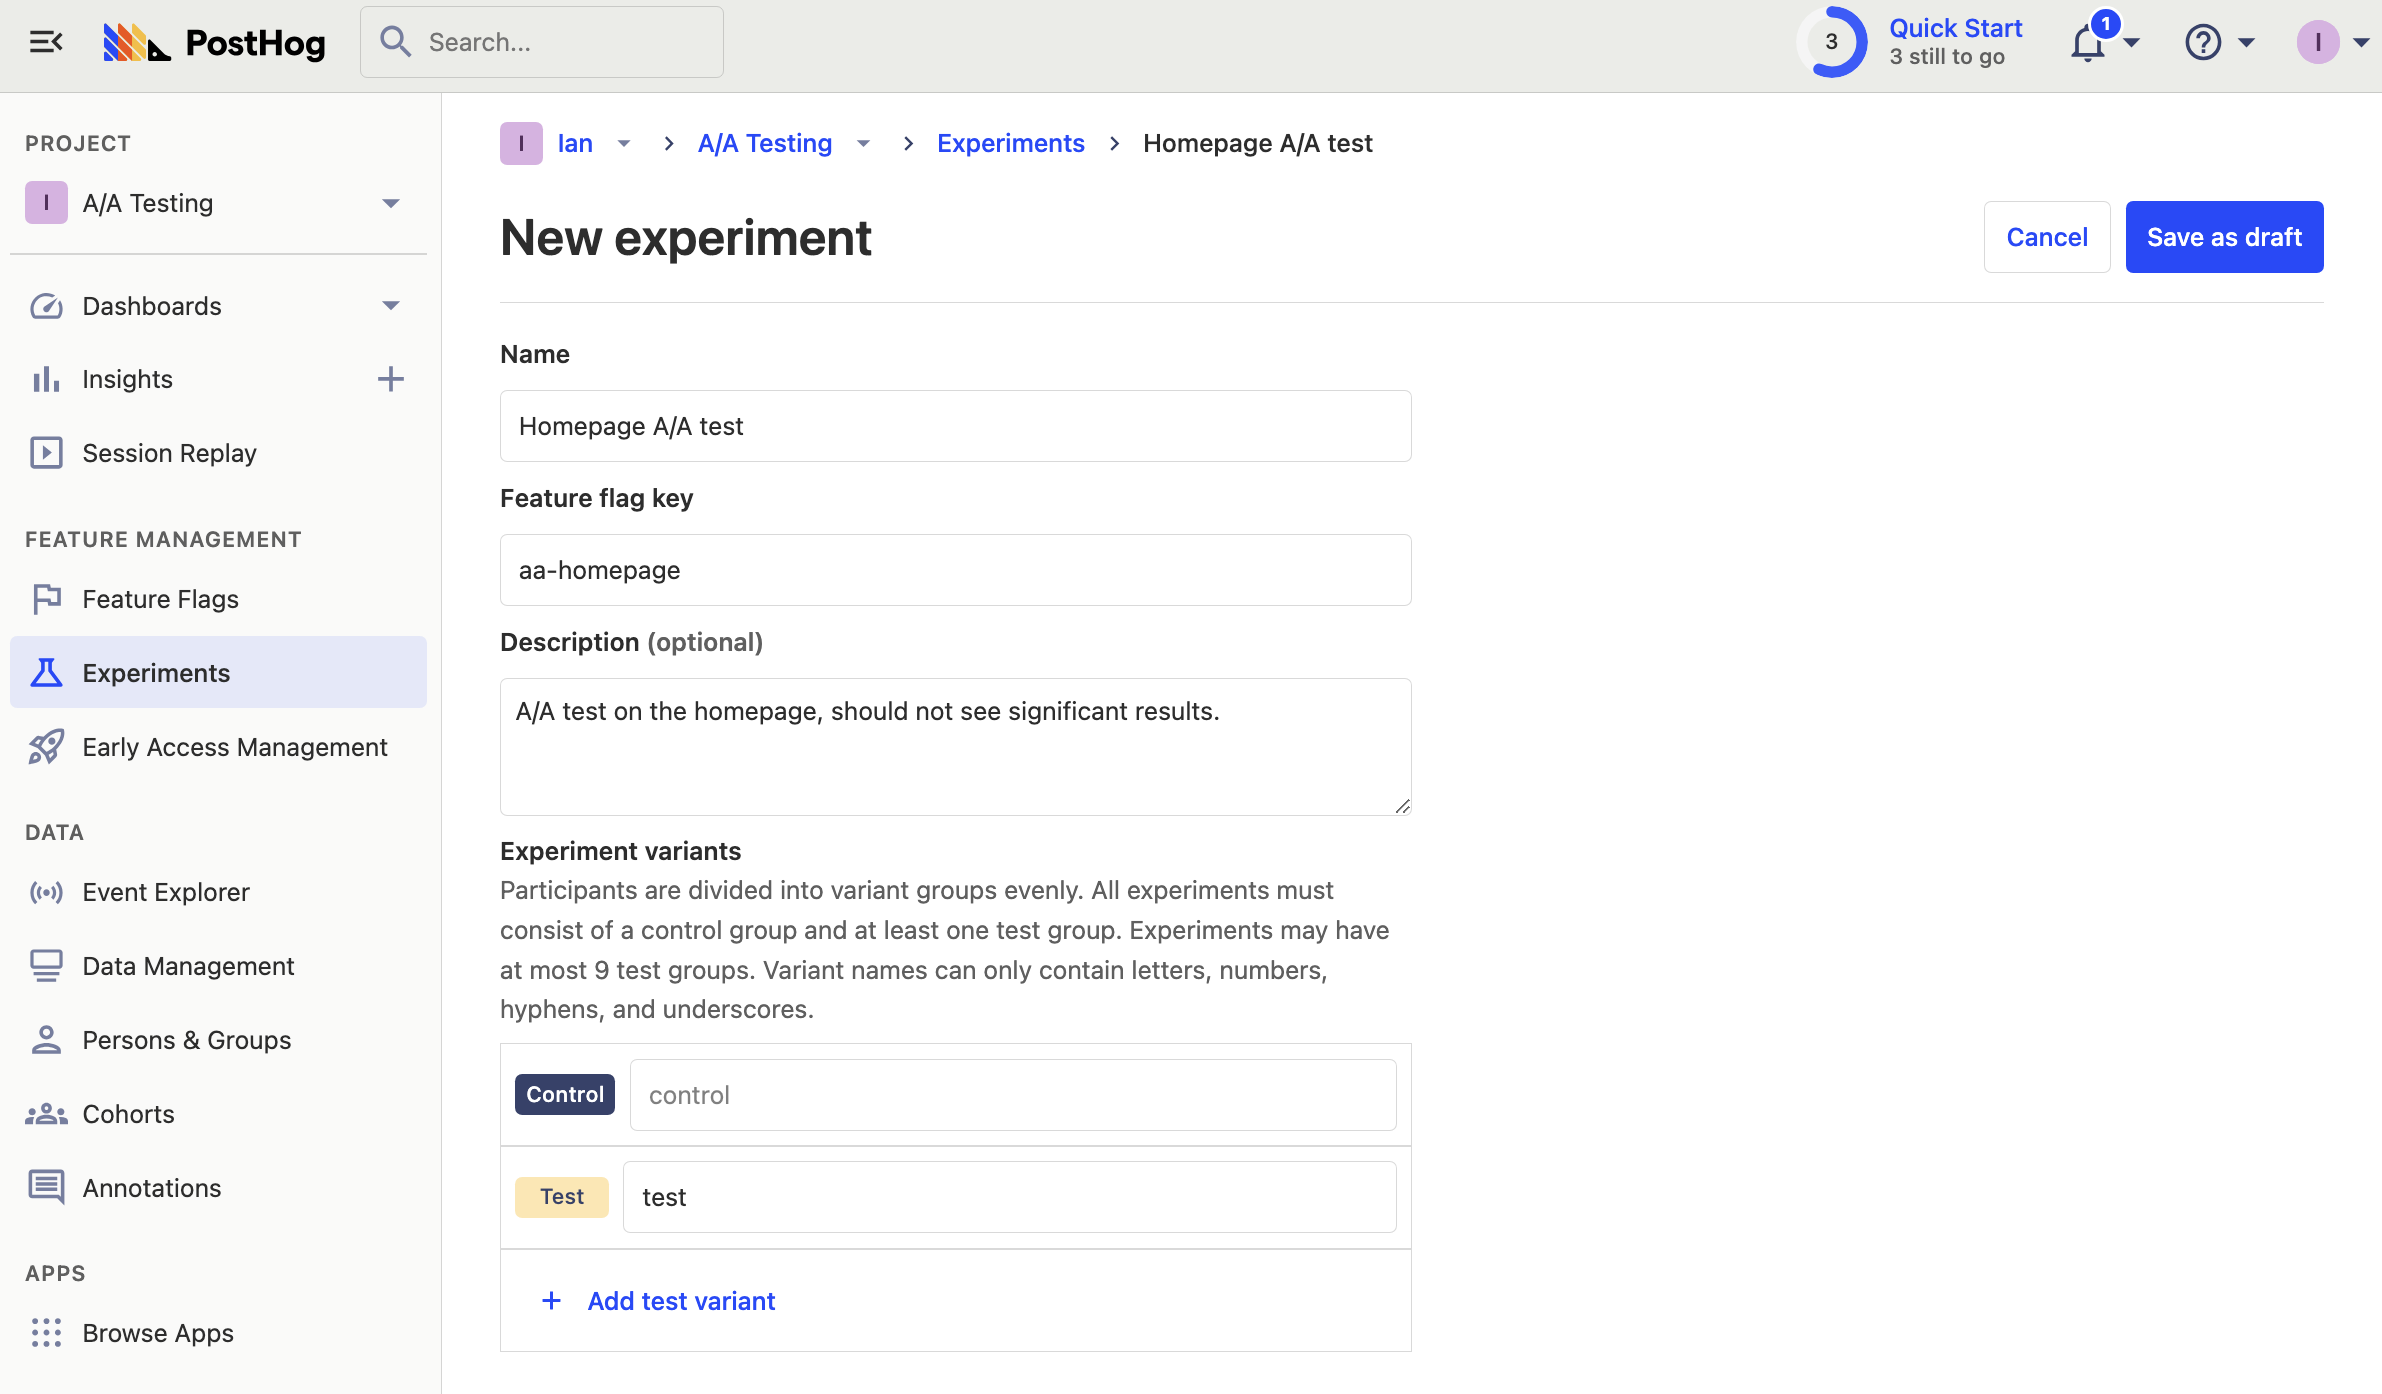Select Browse Apps in the sidebar
This screenshot has height=1394, width=2382.
pyautogui.click(x=158, y=1333)
